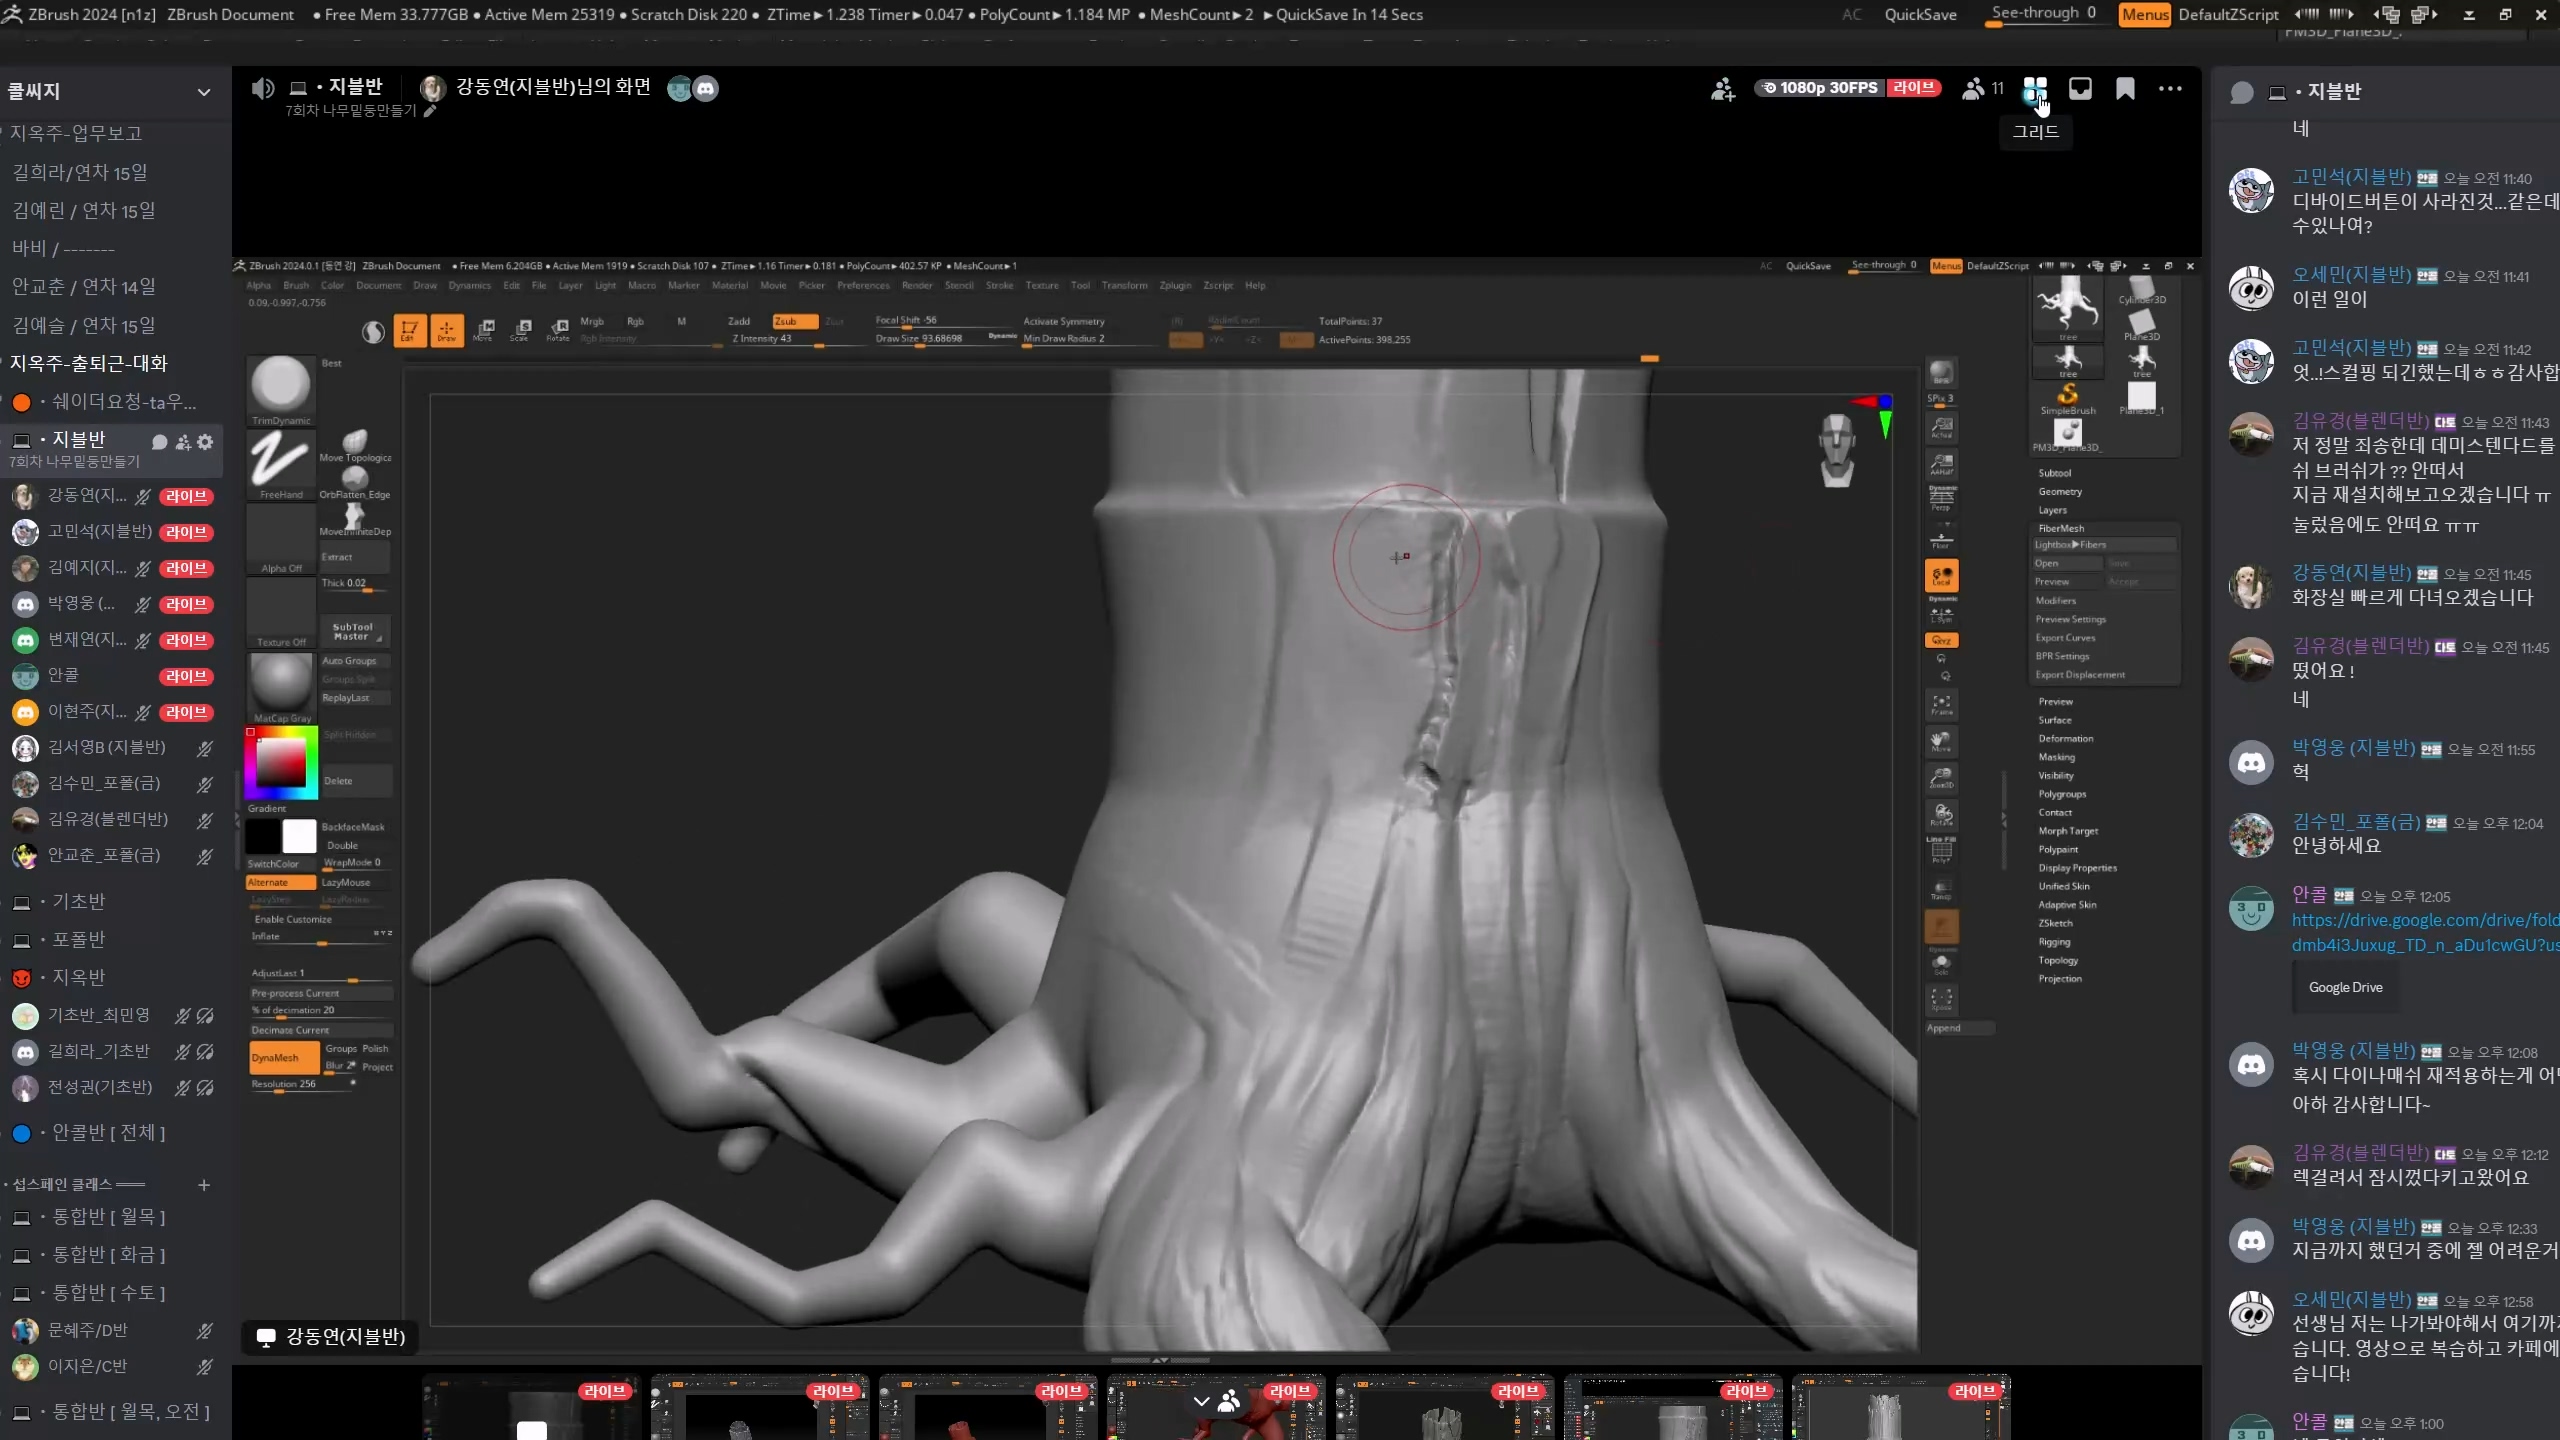The height and width of the screenshot is (1440, 2560).
Task: Open the 지옥주-출퇴근-대화 channel
Action: [88, 363]
